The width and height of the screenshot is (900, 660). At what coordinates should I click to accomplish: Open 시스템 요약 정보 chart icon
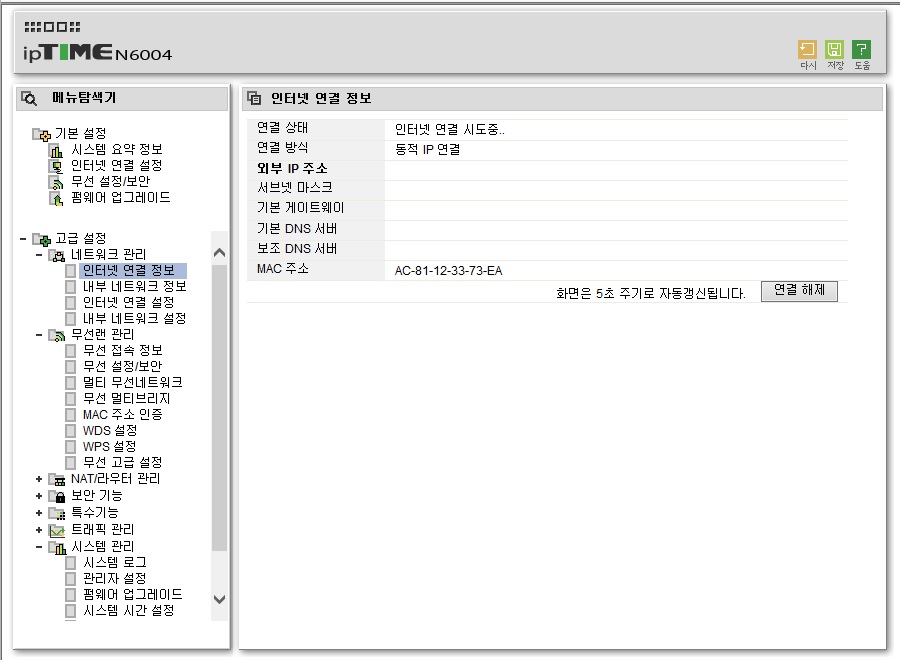[56, 150]
